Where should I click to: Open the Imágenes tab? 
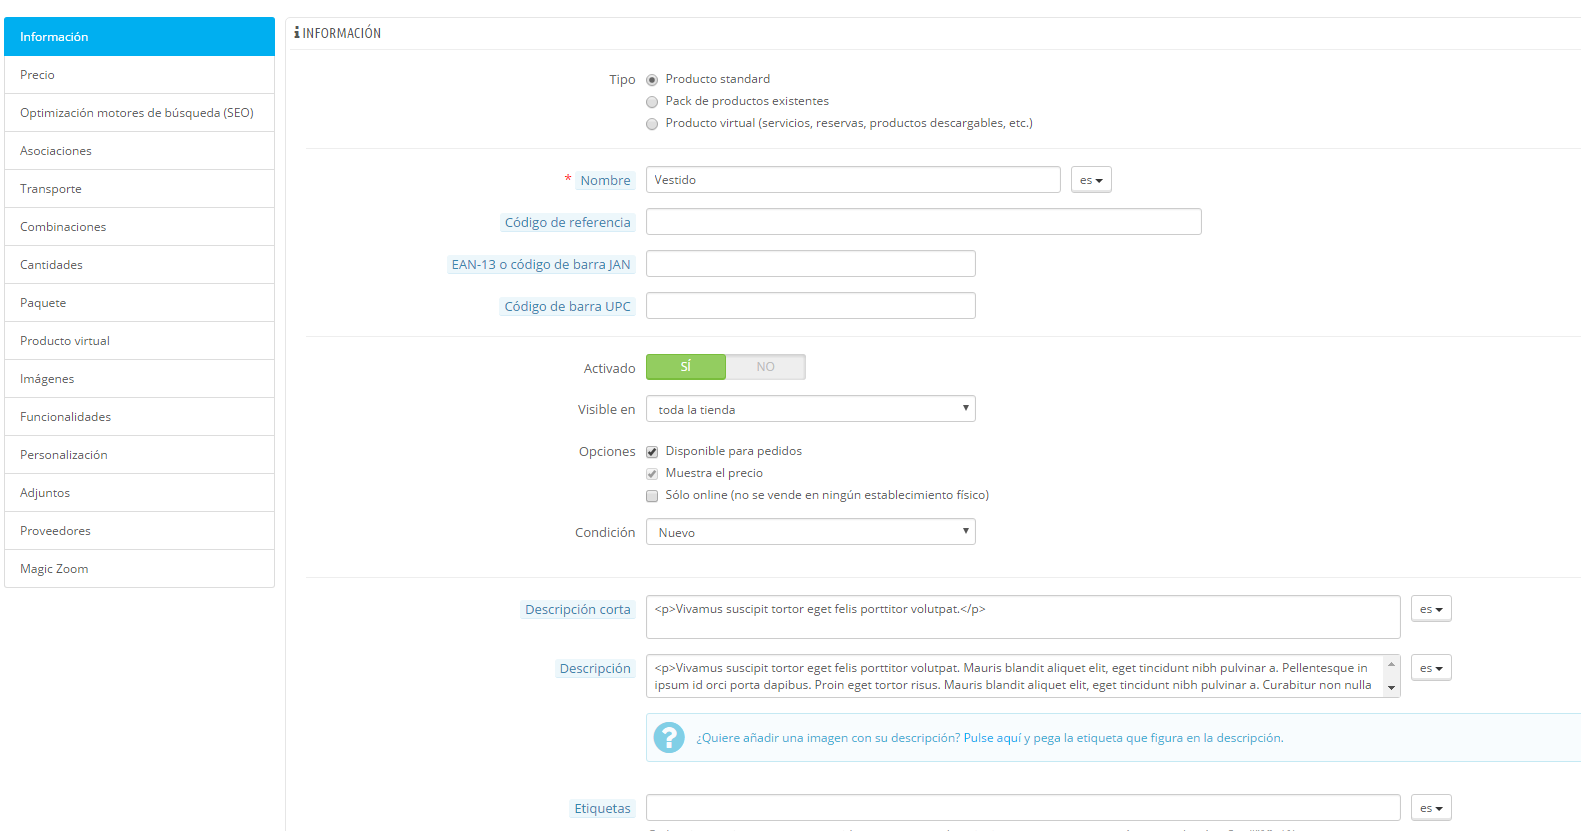tap(139, 379)
